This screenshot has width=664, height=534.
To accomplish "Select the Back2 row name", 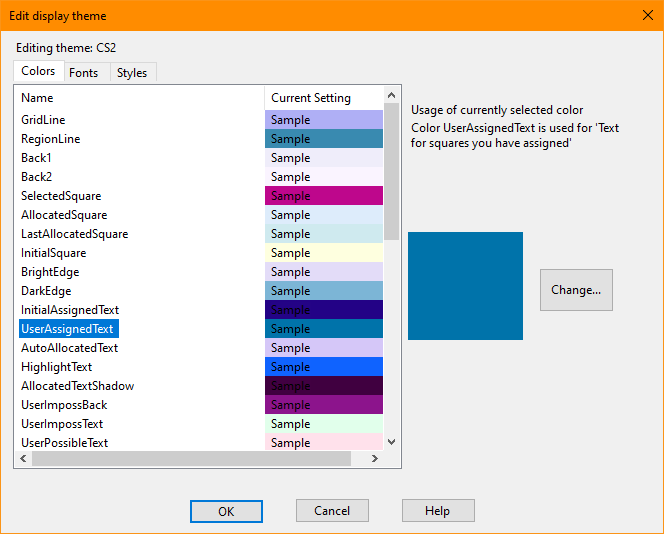I will click(36, 177).
